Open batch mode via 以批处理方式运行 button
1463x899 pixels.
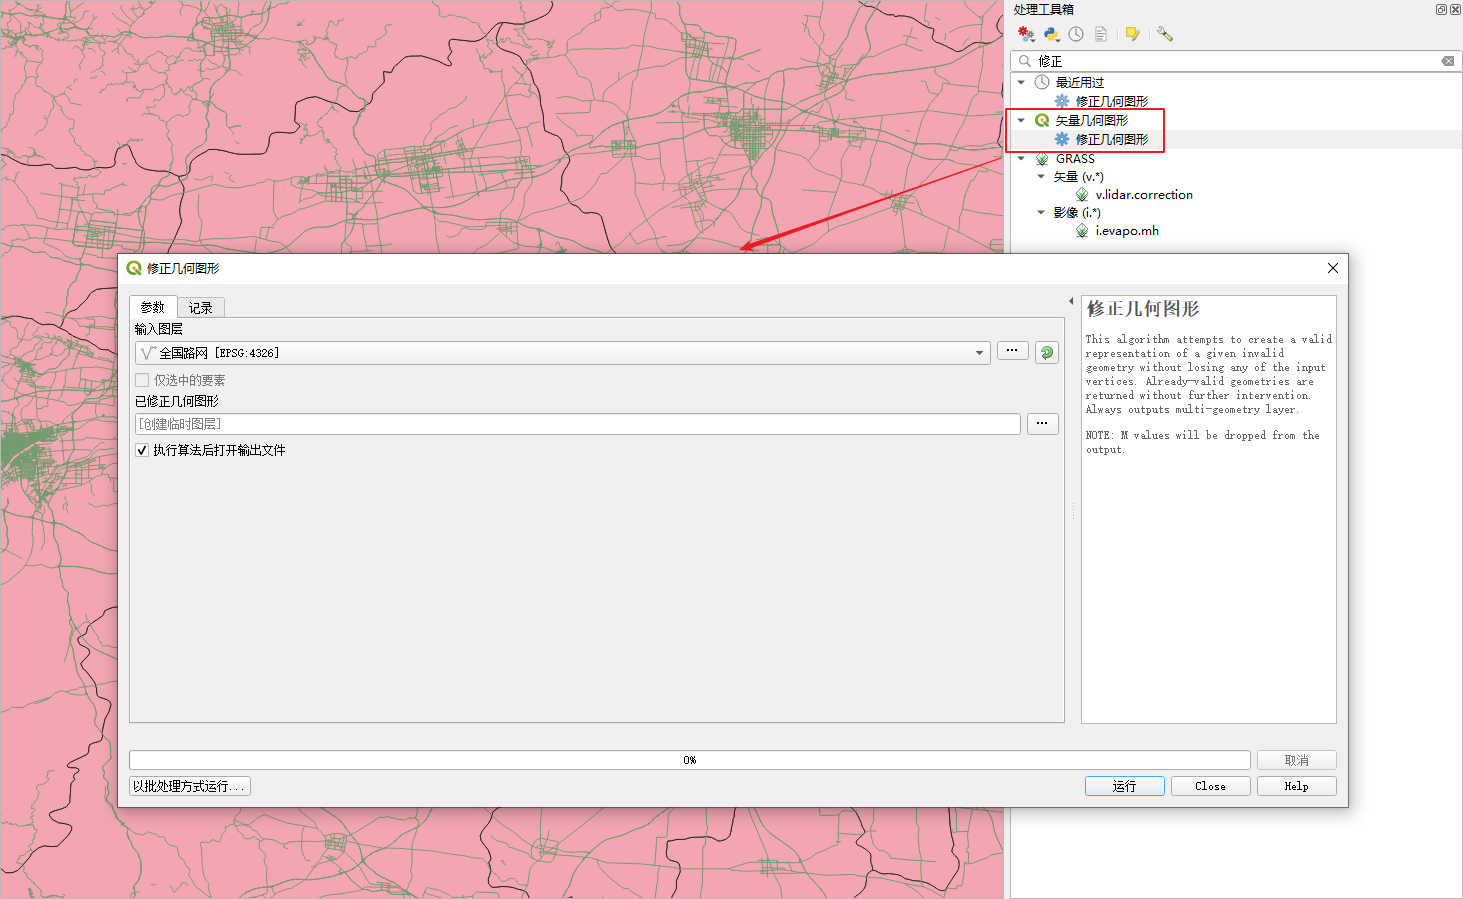[189, 785]
